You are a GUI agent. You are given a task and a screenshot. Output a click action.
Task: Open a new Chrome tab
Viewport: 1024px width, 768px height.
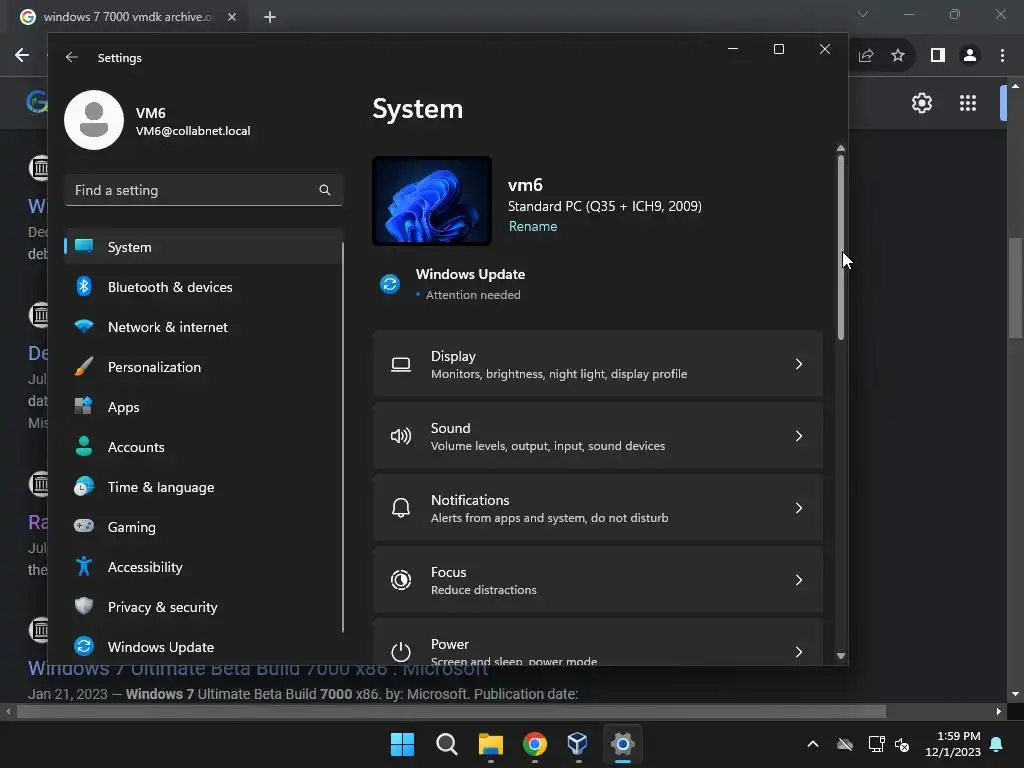coord(270,17)
